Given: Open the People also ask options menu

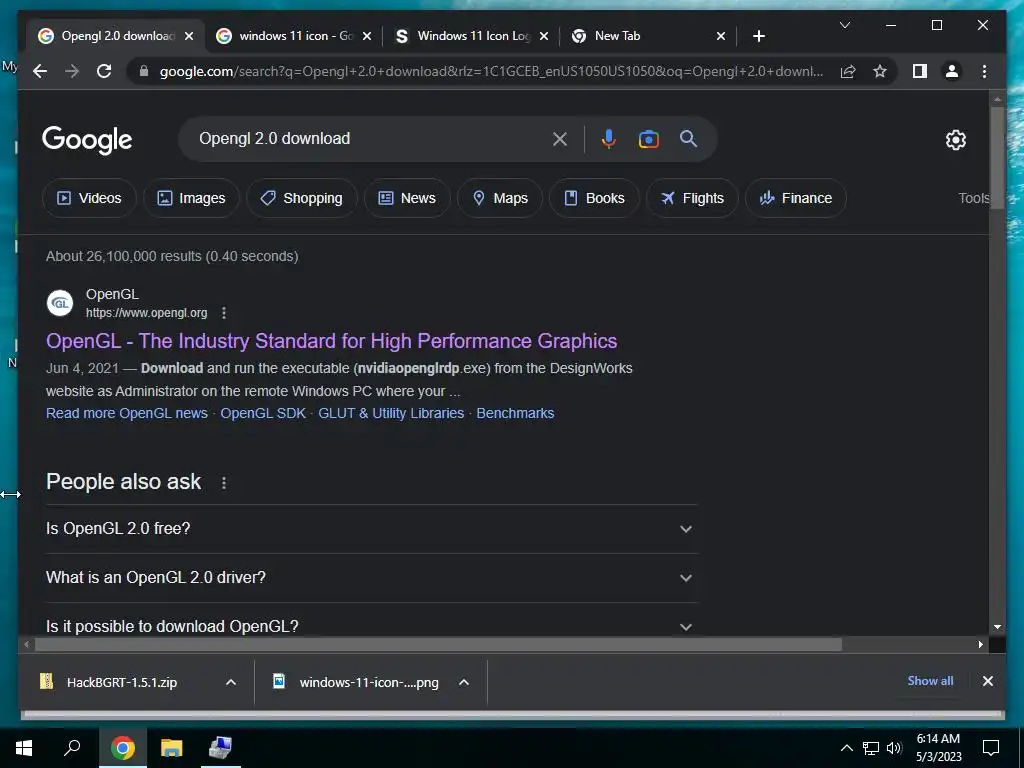Looking at the screenshot, I should pyautogui.click(x=224, y=483).
